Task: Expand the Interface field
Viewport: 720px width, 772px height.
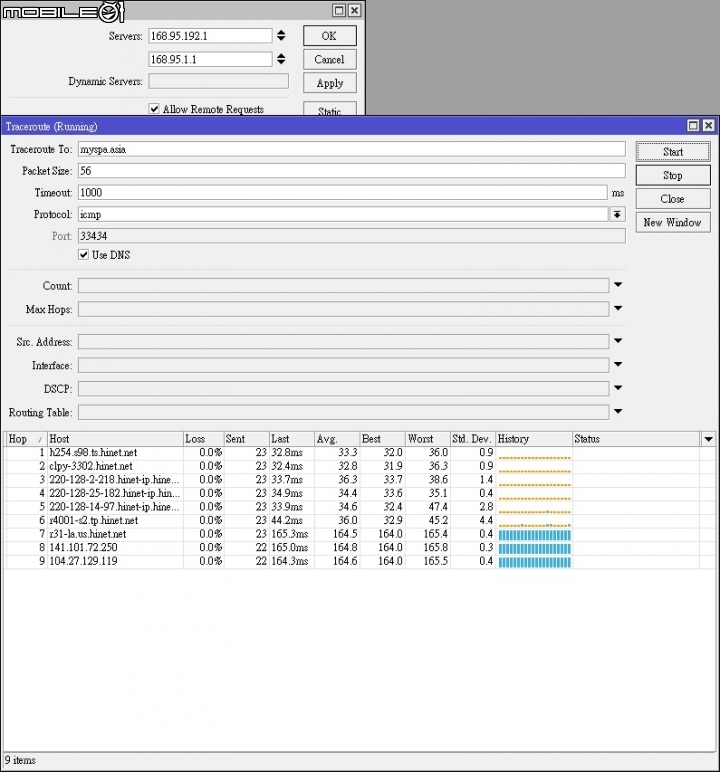Action: pos(618,364)
